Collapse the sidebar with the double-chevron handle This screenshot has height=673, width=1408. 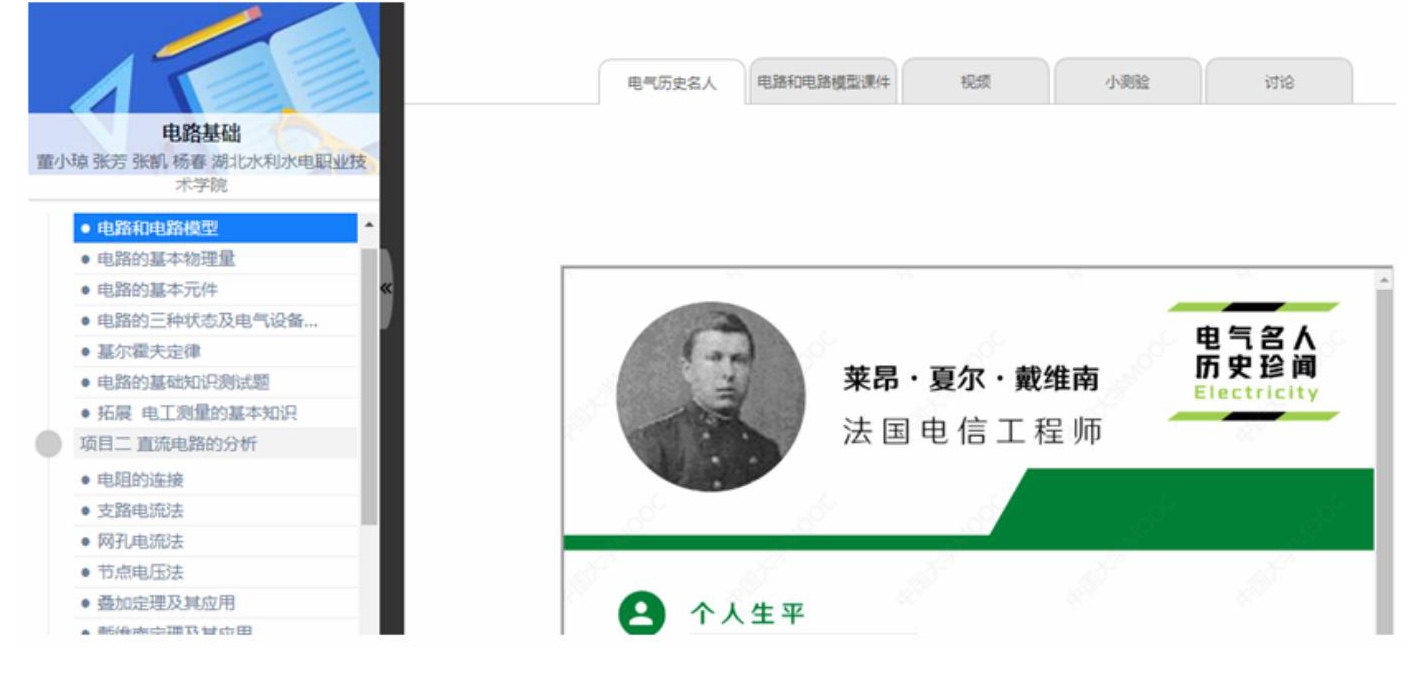[385, 288]
